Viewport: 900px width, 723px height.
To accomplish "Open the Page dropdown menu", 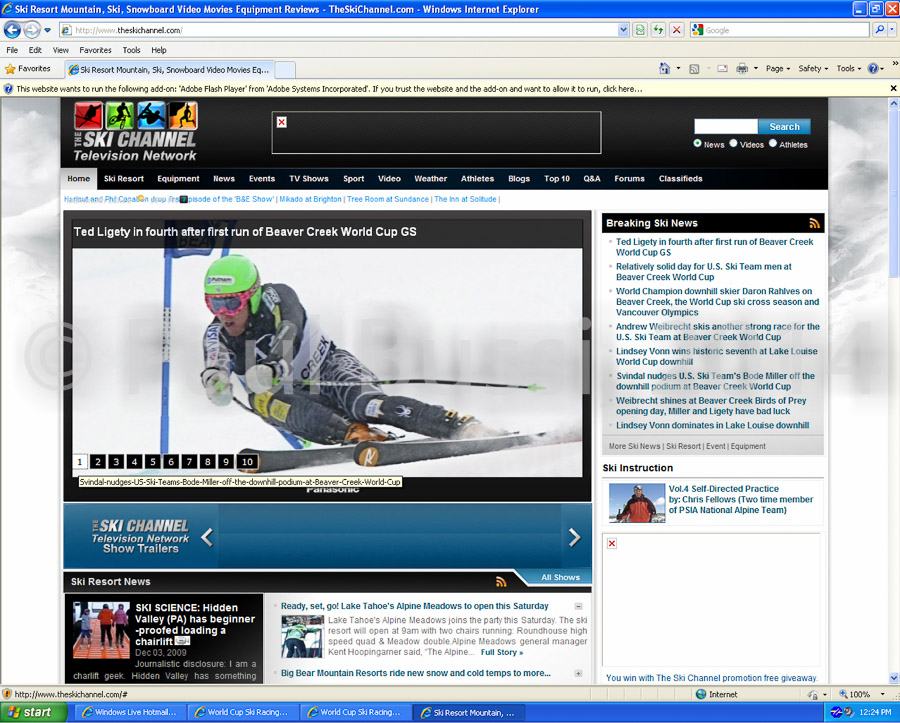I will [x=778, y=69].
